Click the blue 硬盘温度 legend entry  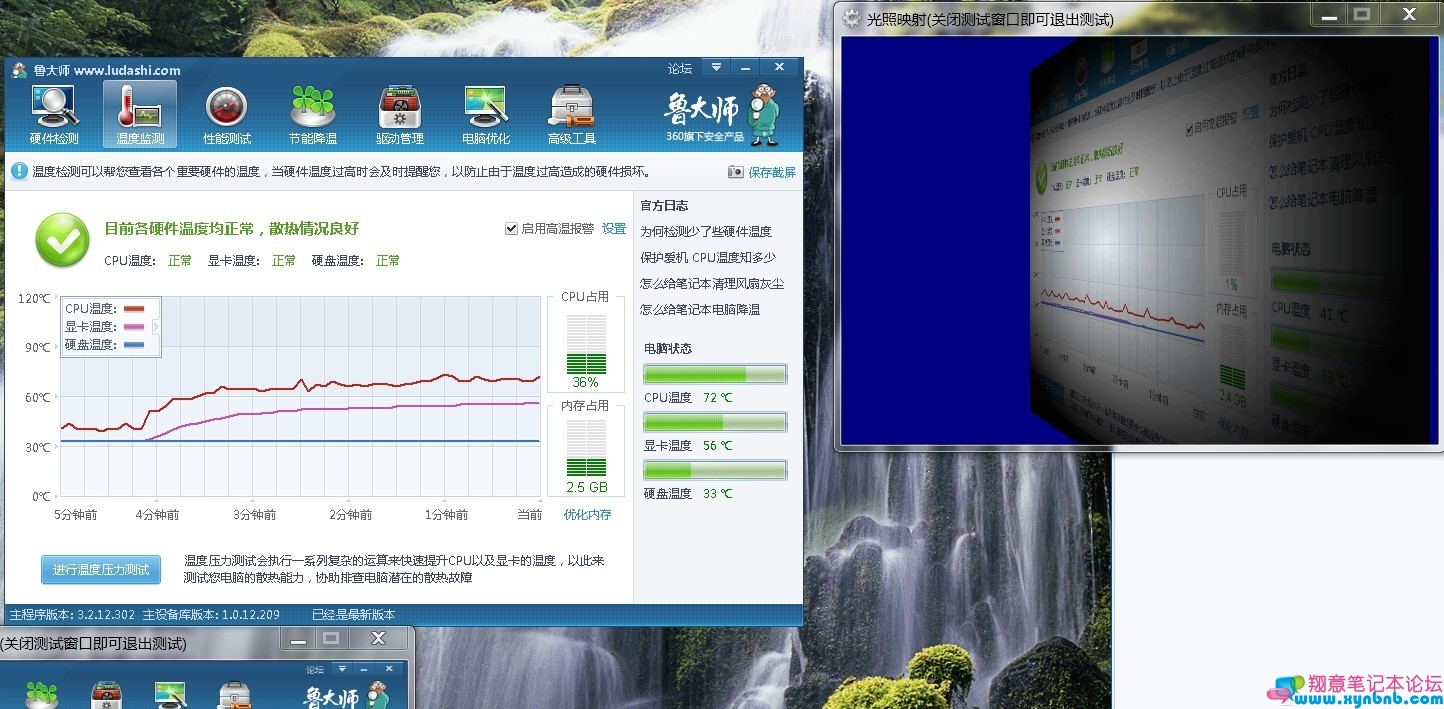104,345
